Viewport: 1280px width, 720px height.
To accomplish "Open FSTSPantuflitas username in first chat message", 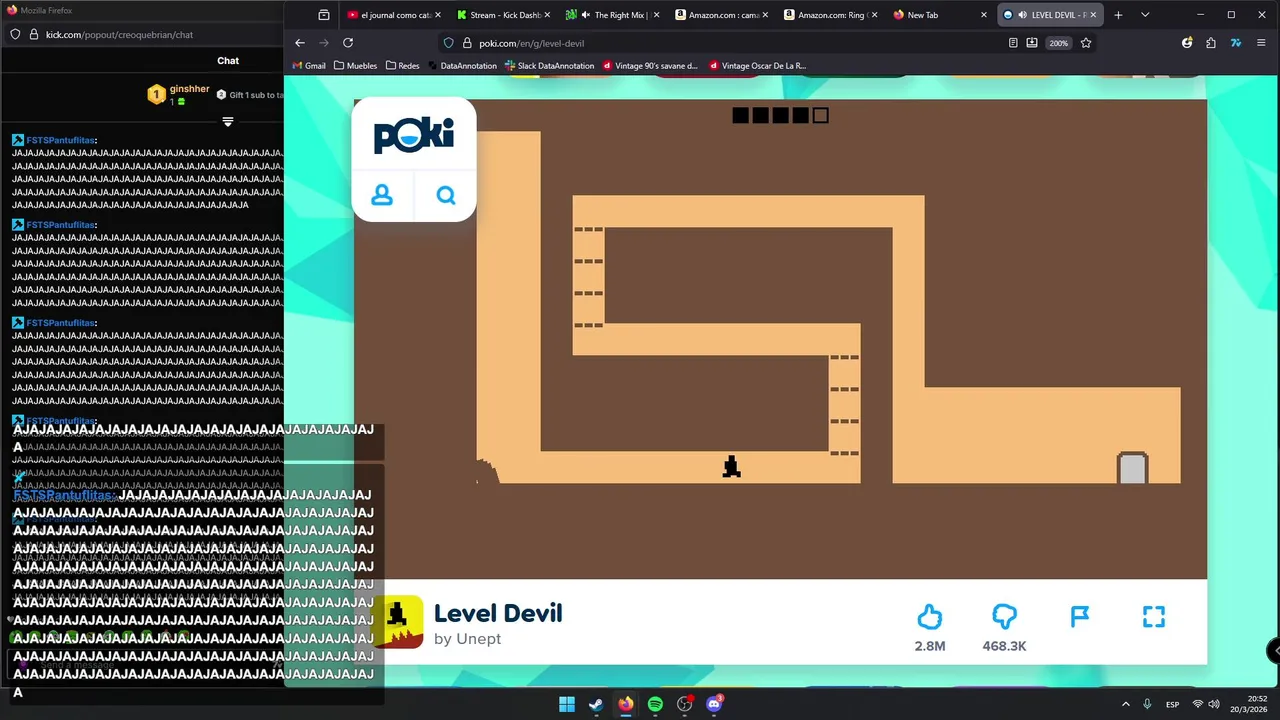I will [x=60, y=141].
